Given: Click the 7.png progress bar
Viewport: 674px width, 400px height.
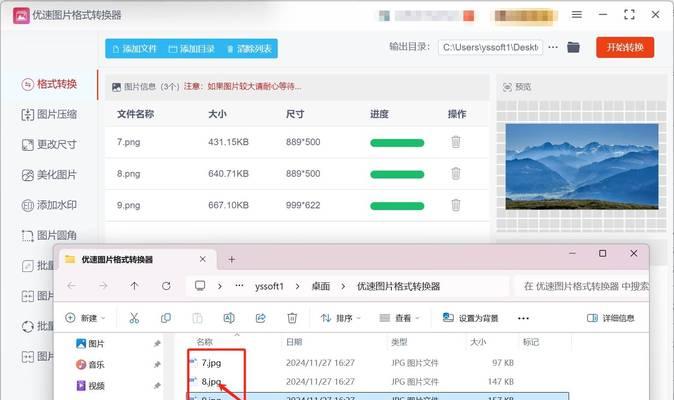Looking at the screenshot, I should (397, 143).
